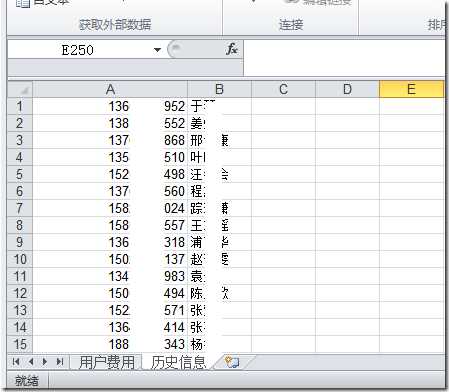This screenshot has height=392, width=449.
Task: Select row 13 header
Action: tap(20, 310)
